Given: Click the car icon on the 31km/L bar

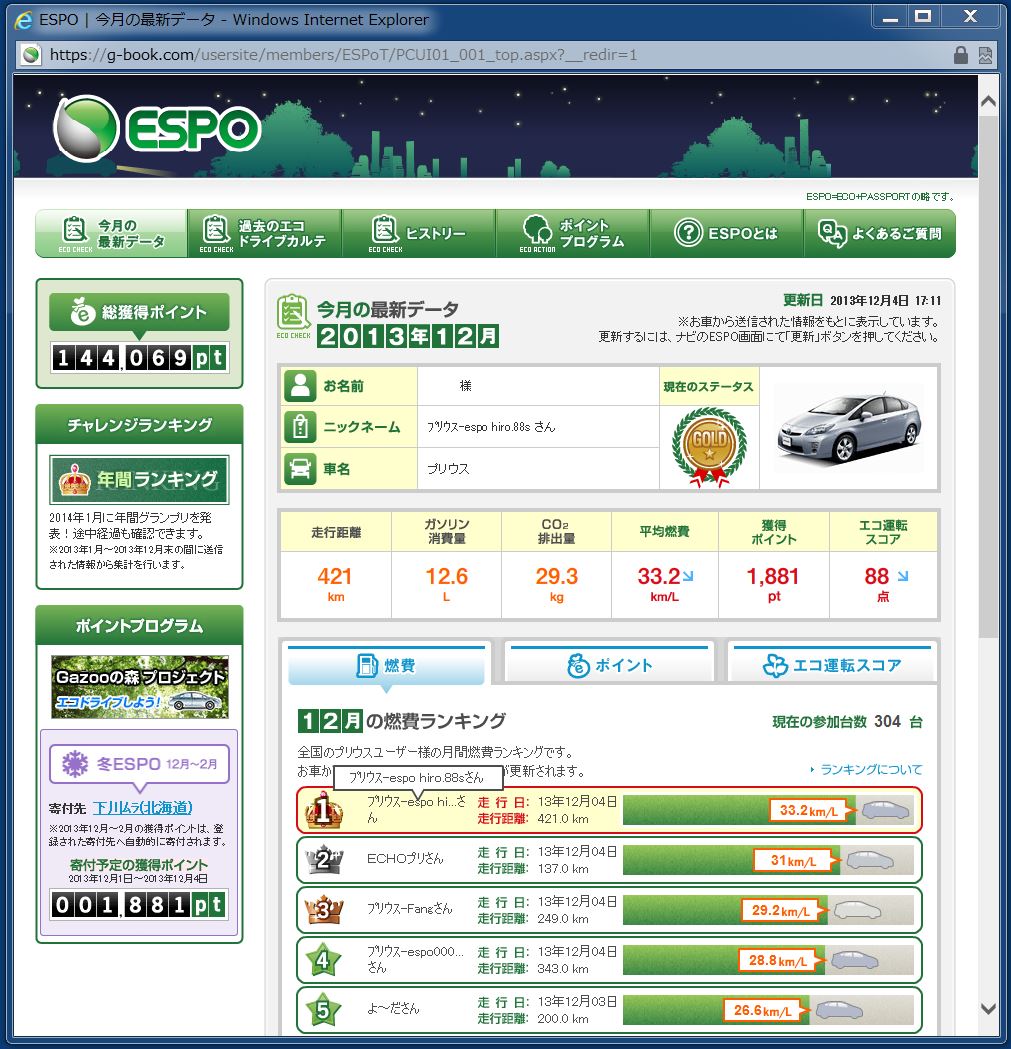Looking at the screenshot, I should (x=870, y=860).
